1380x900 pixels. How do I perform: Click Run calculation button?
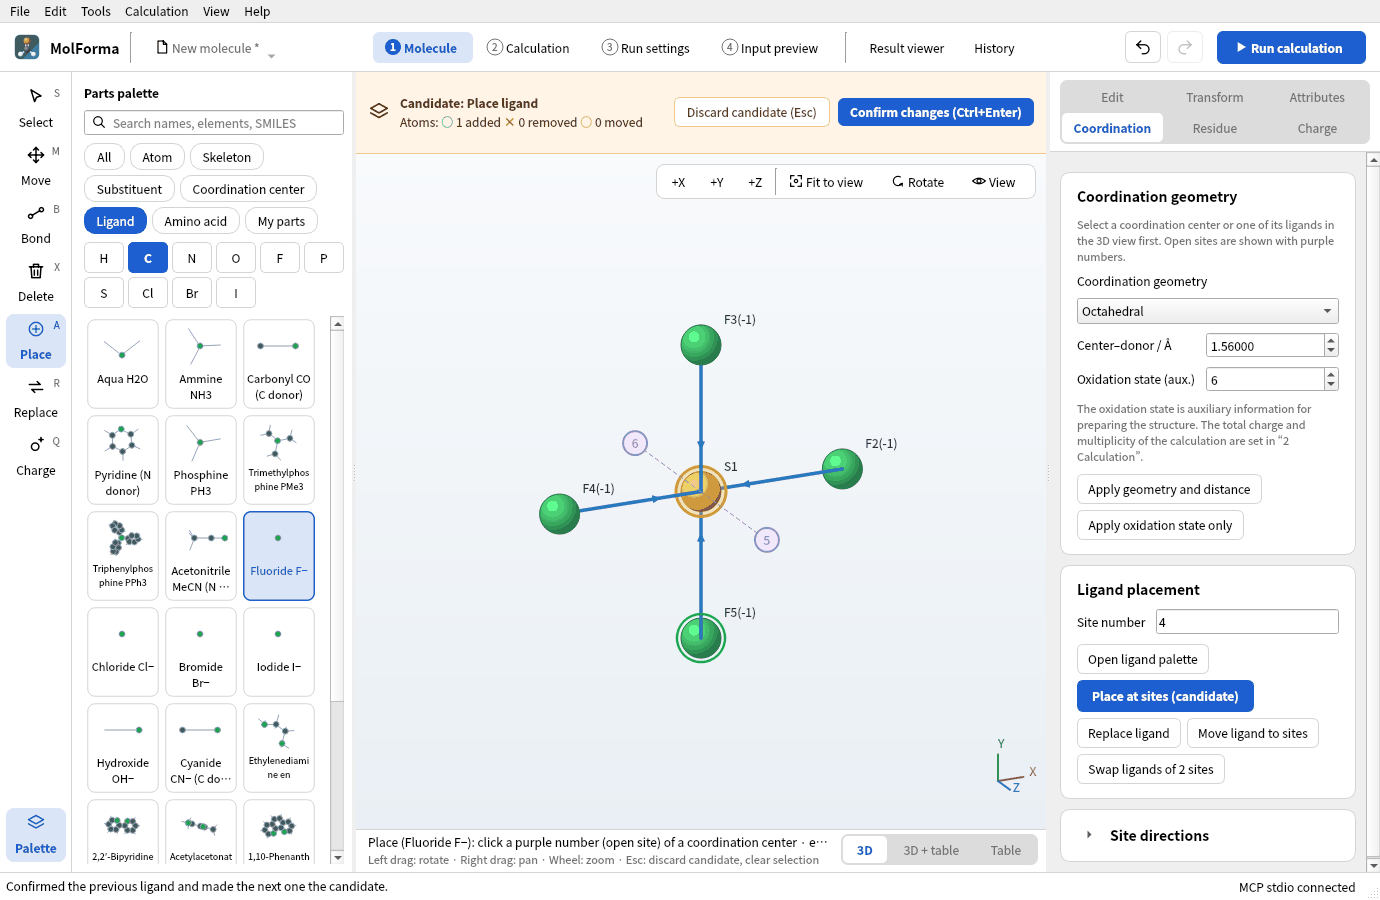[x=1291, y=47]
